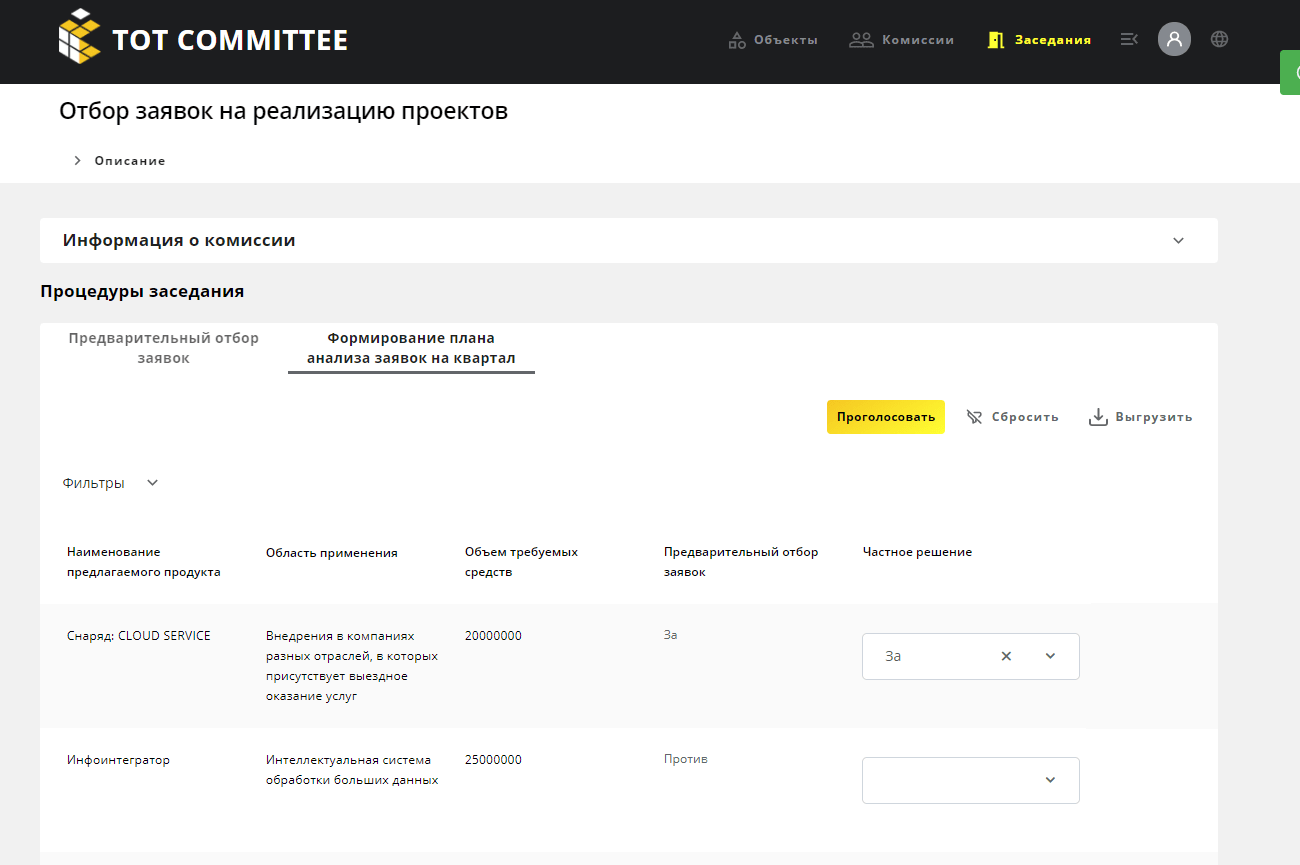Click the Комиссии people icon

(x=861, y=40)
